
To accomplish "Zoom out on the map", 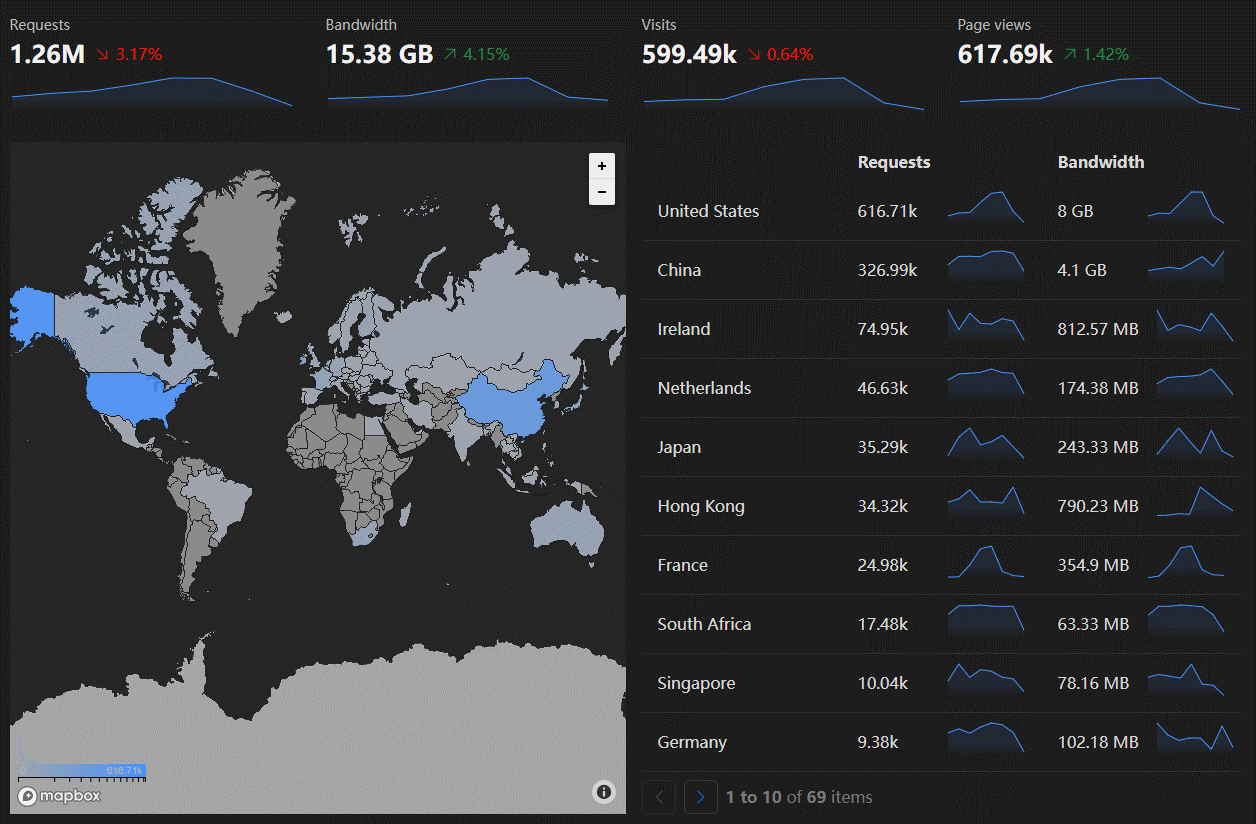I will point(601,192).
